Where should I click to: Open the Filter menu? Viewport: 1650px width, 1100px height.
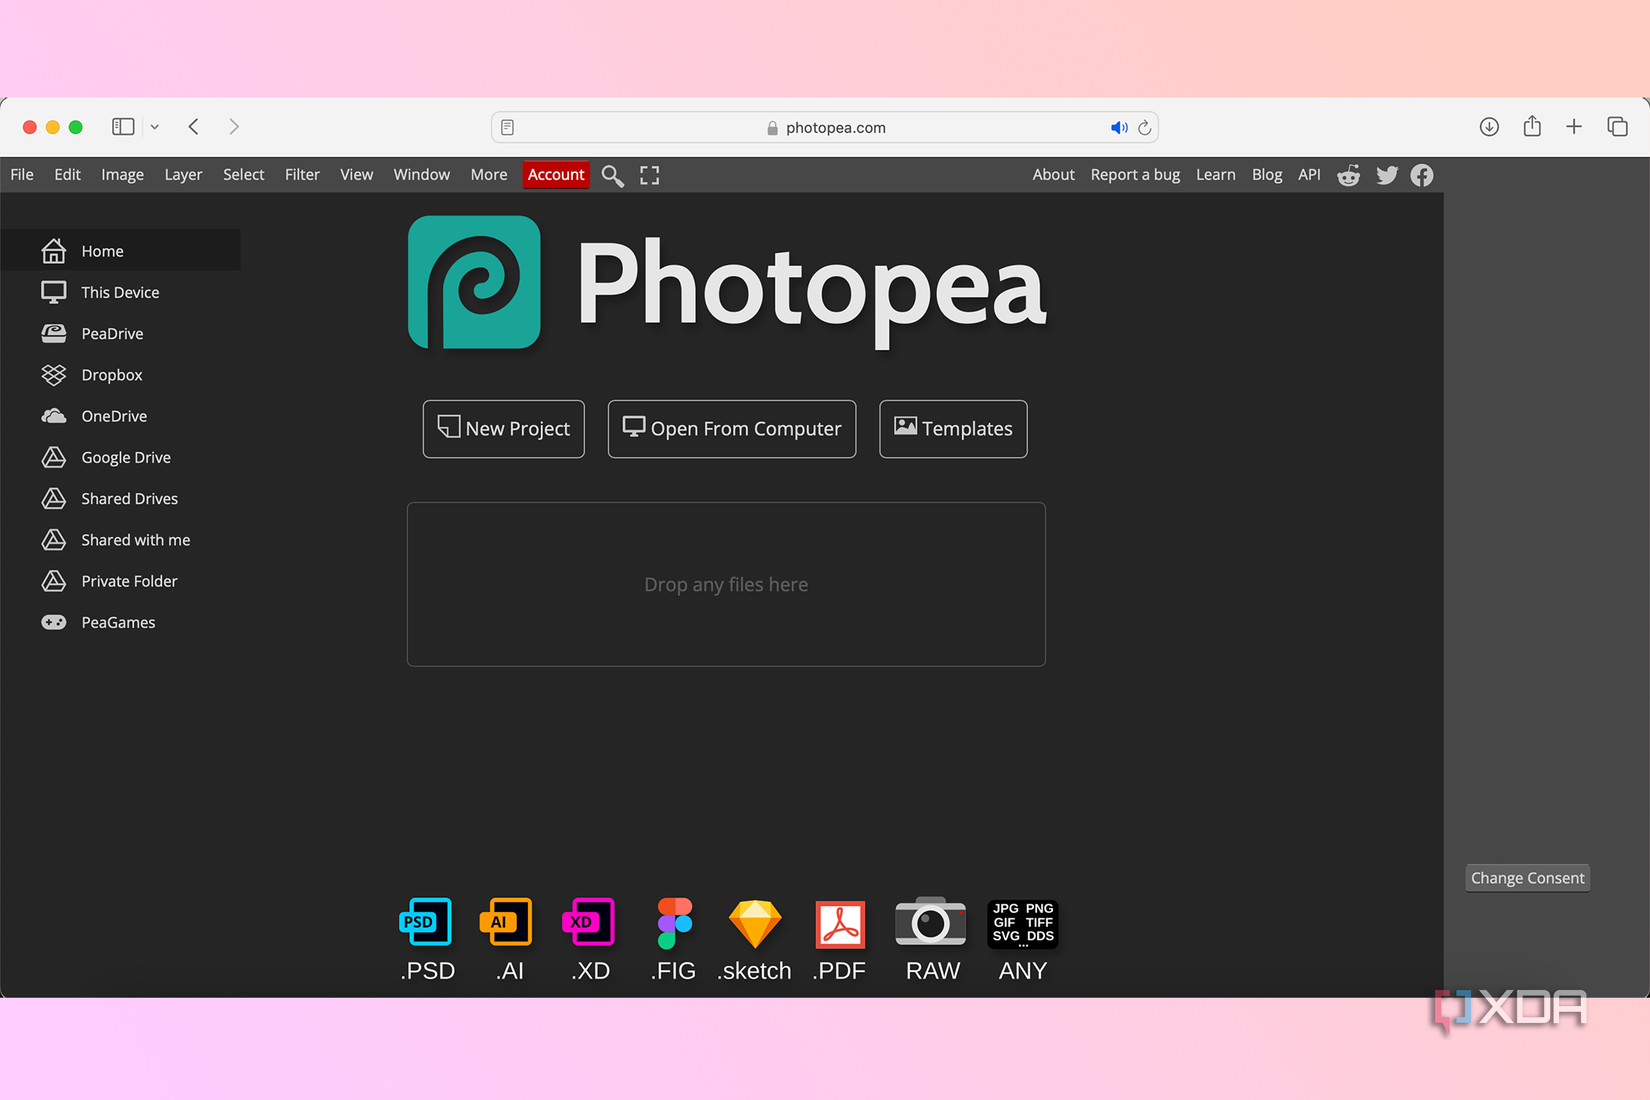[302, 174]
